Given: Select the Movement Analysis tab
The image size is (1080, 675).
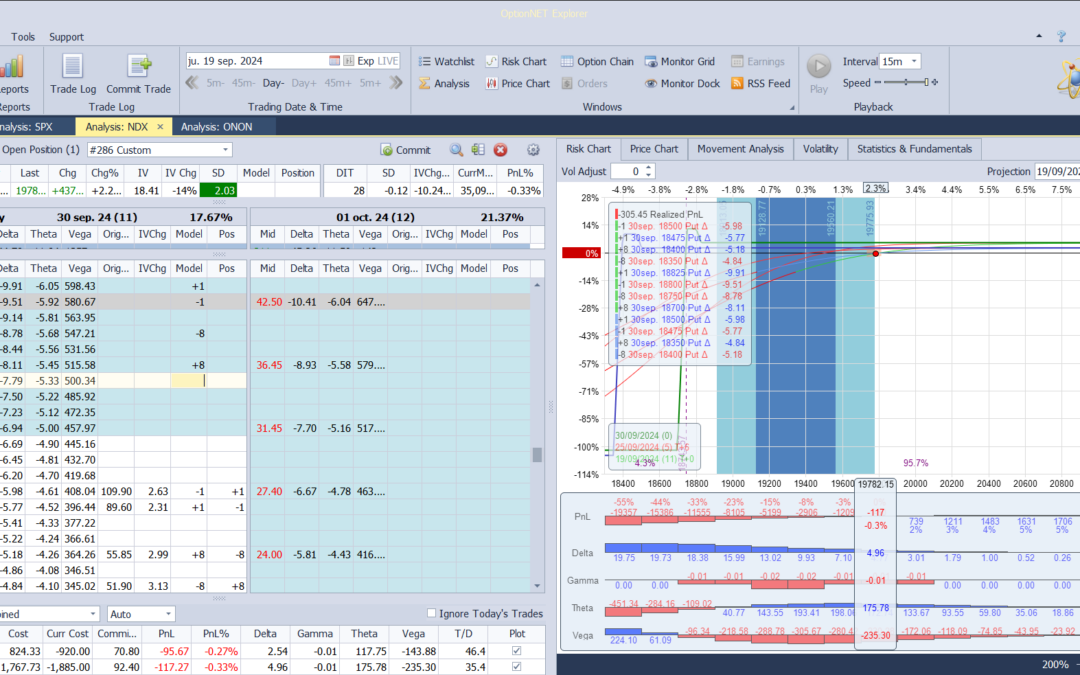Looking at the screenshot, I should point(740,149).
